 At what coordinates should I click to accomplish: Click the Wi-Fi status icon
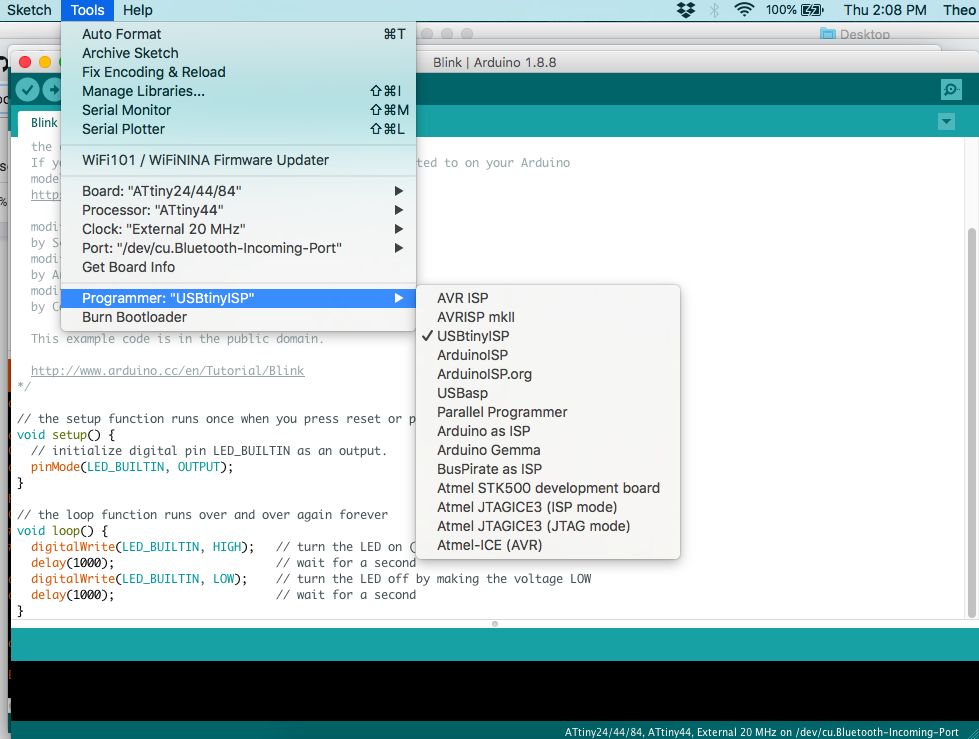(x=744, y=10)
